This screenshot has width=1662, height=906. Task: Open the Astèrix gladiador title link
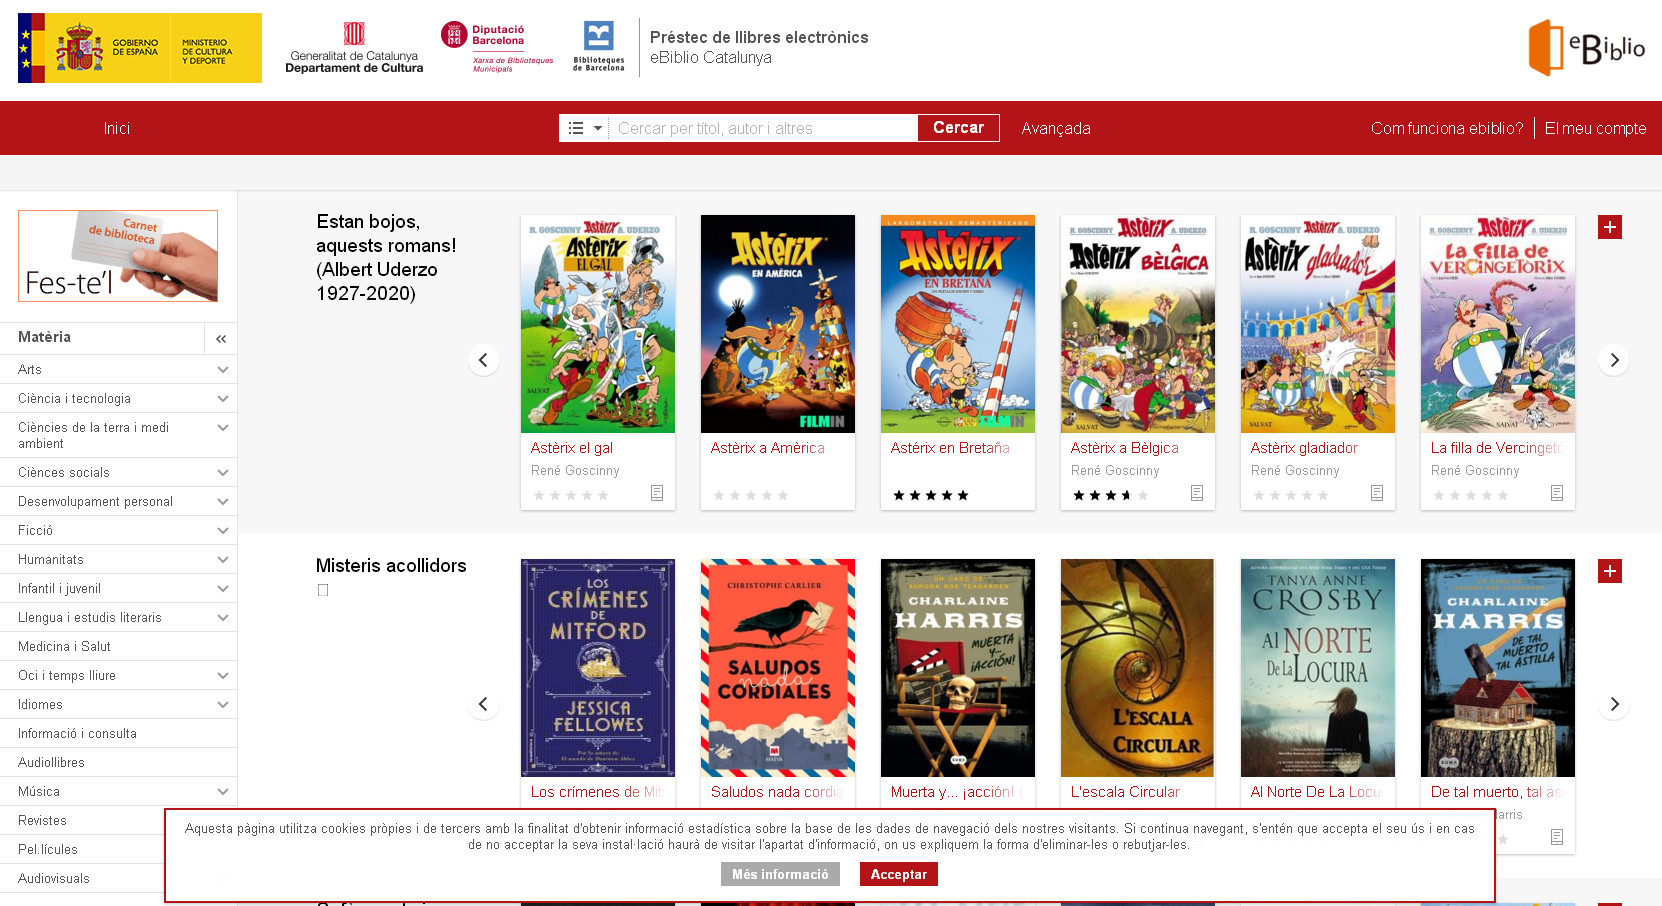coord(1304,448)
